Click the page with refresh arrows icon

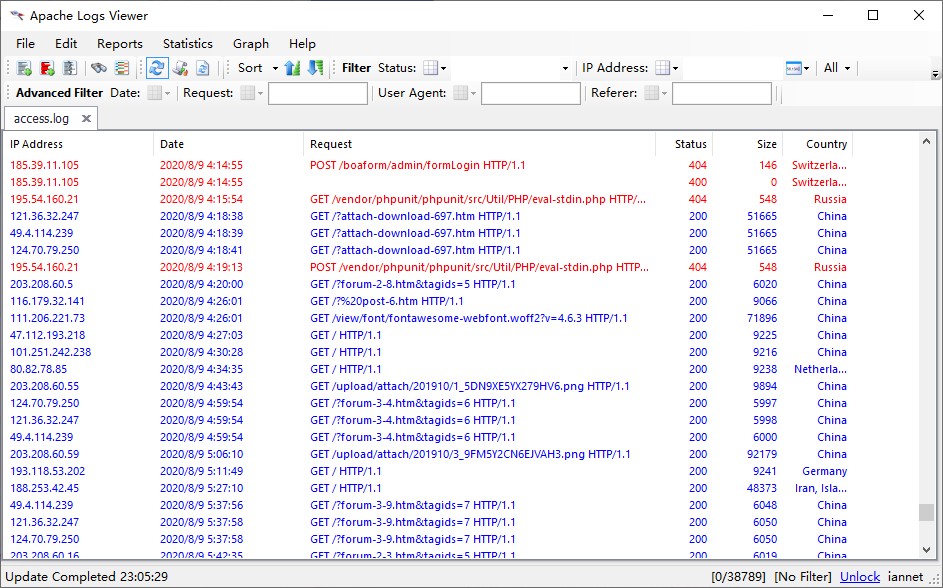[203, 68]
